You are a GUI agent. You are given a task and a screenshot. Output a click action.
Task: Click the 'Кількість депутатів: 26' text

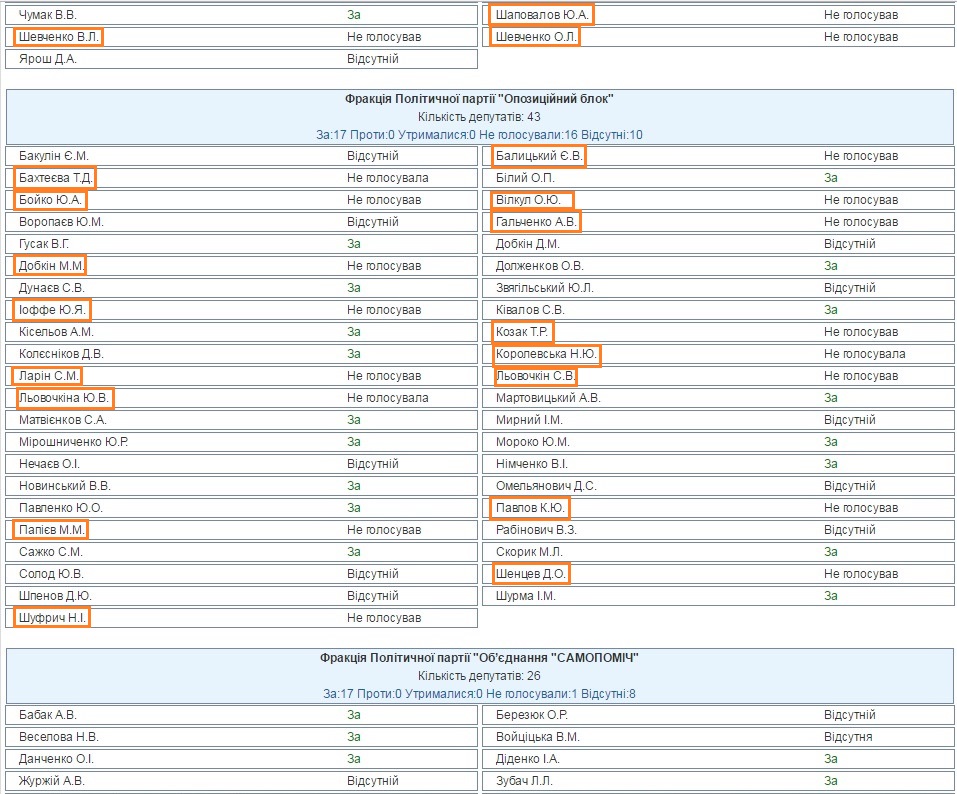click(479, 676)
